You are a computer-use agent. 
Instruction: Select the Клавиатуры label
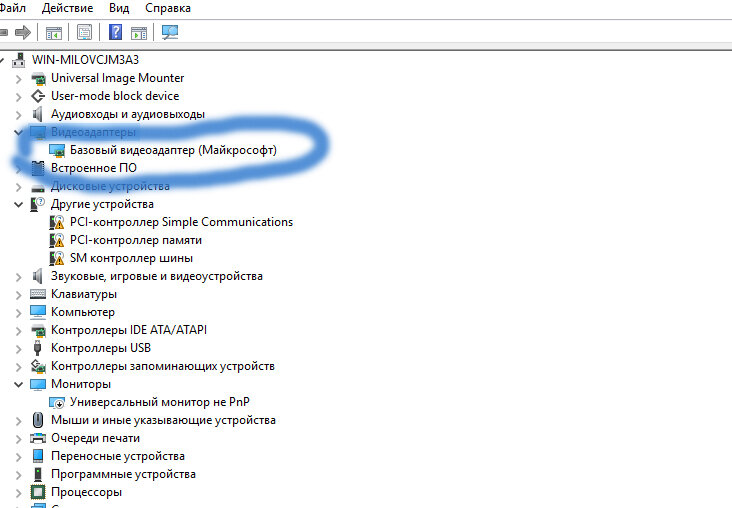coord(84,294)
